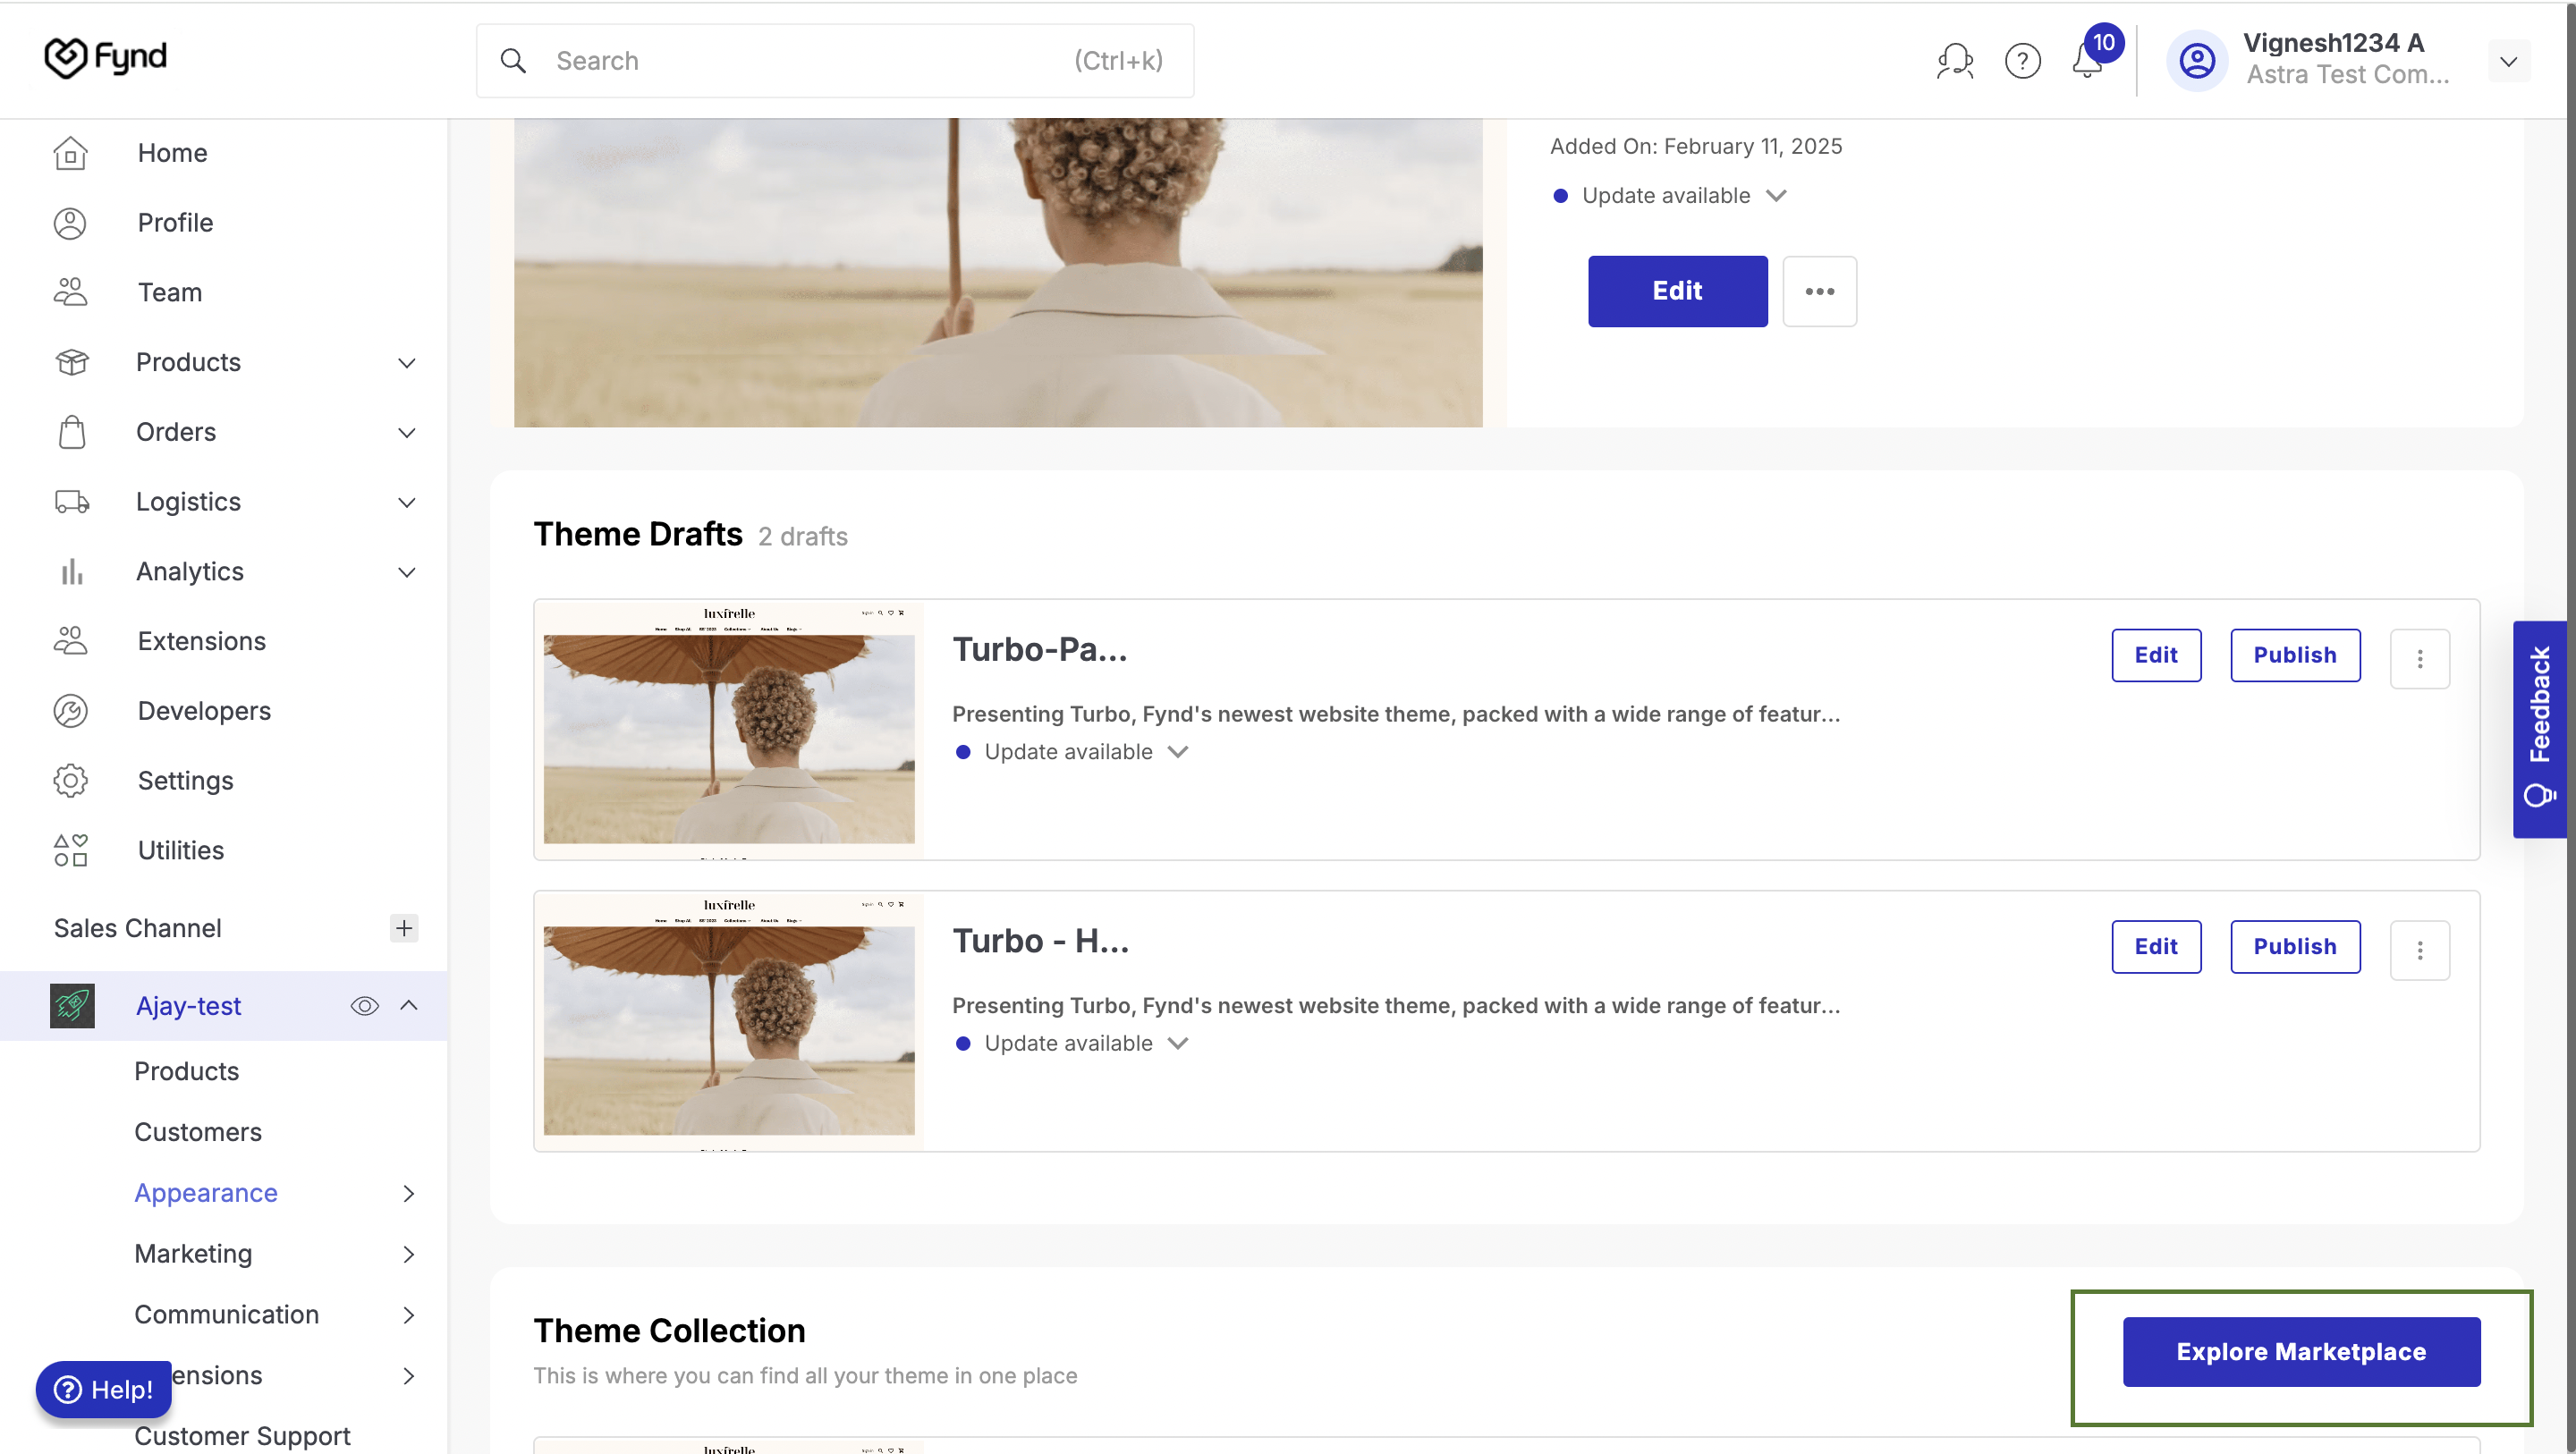Expand the Logistics menu chevron
Screen dimensions: 2576x1454
(406, 503)
